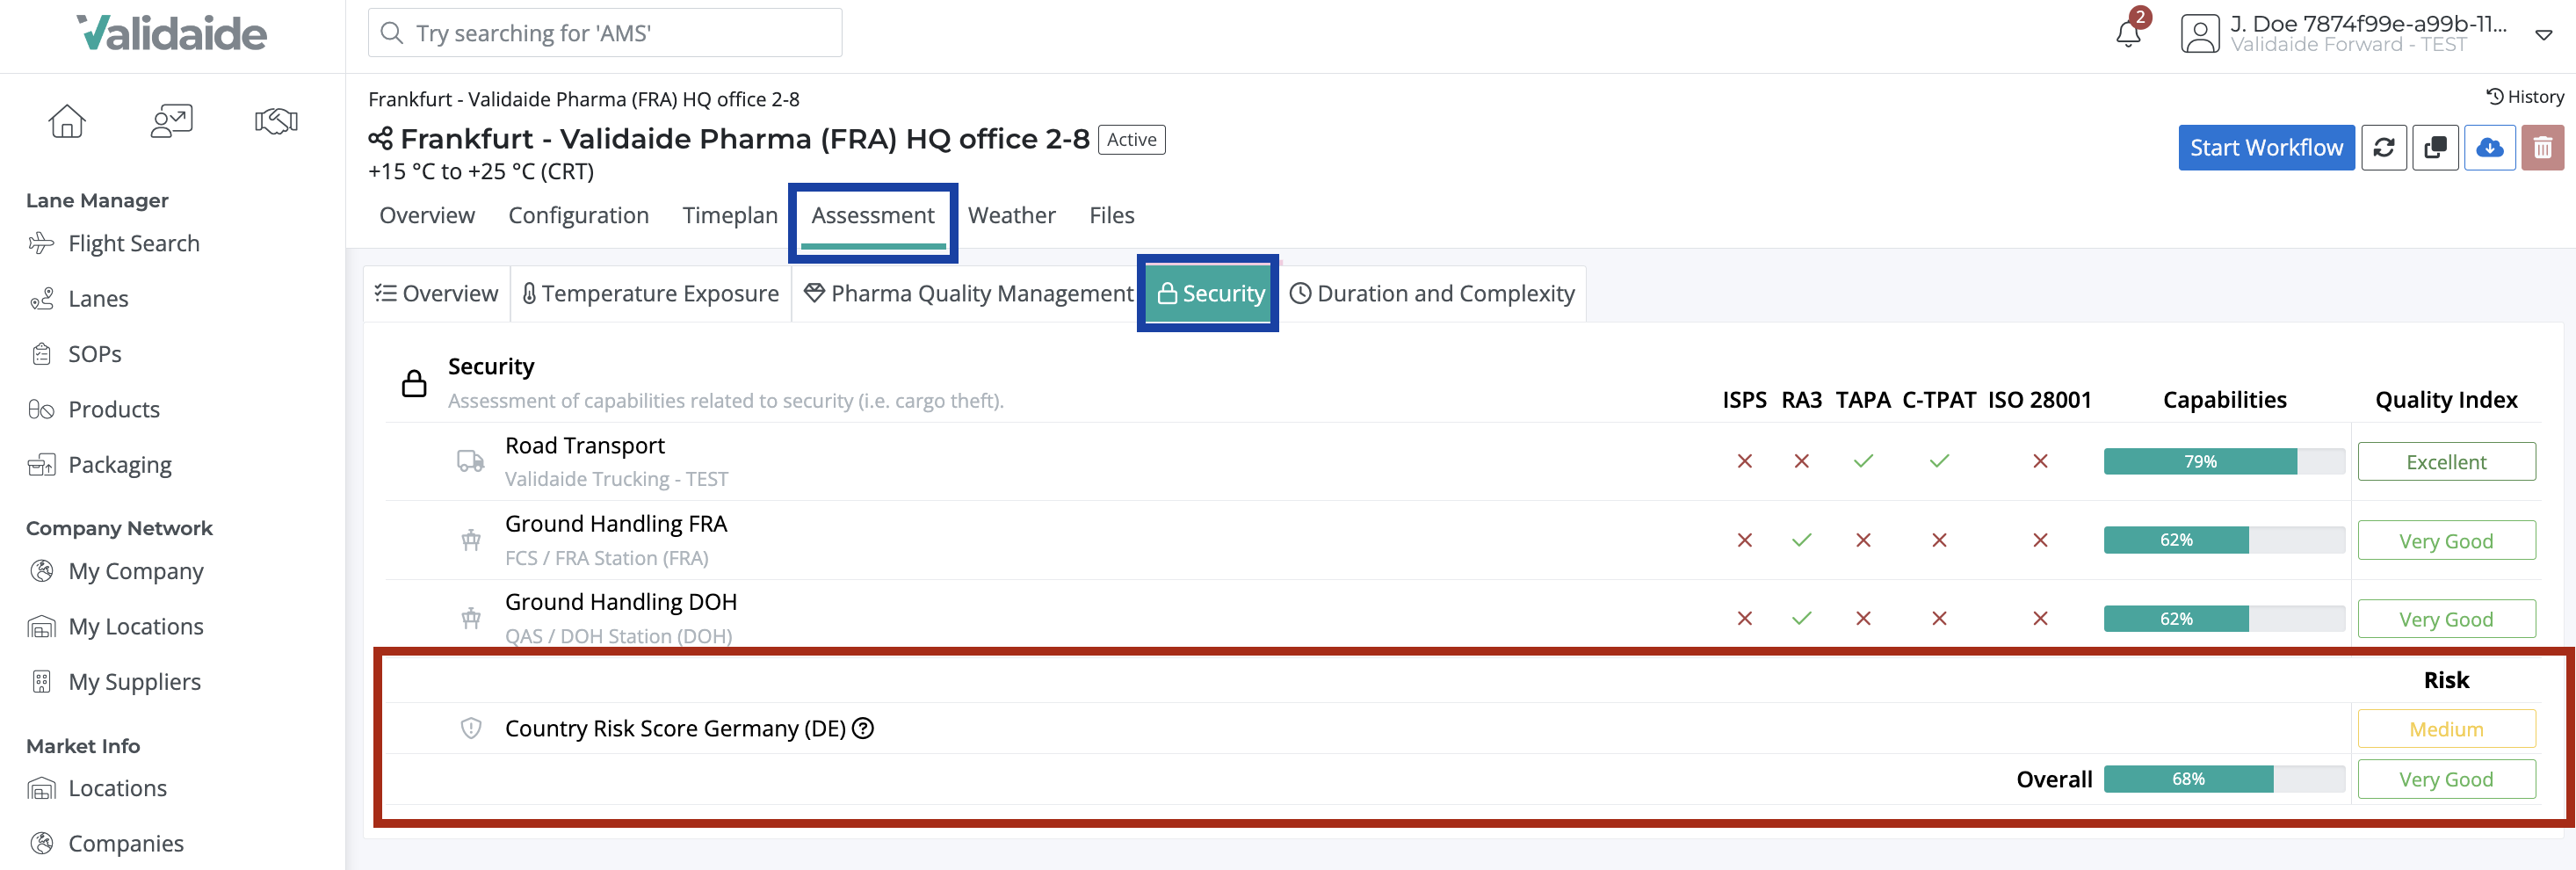Click the Security section padlock icon

[414, 384]
